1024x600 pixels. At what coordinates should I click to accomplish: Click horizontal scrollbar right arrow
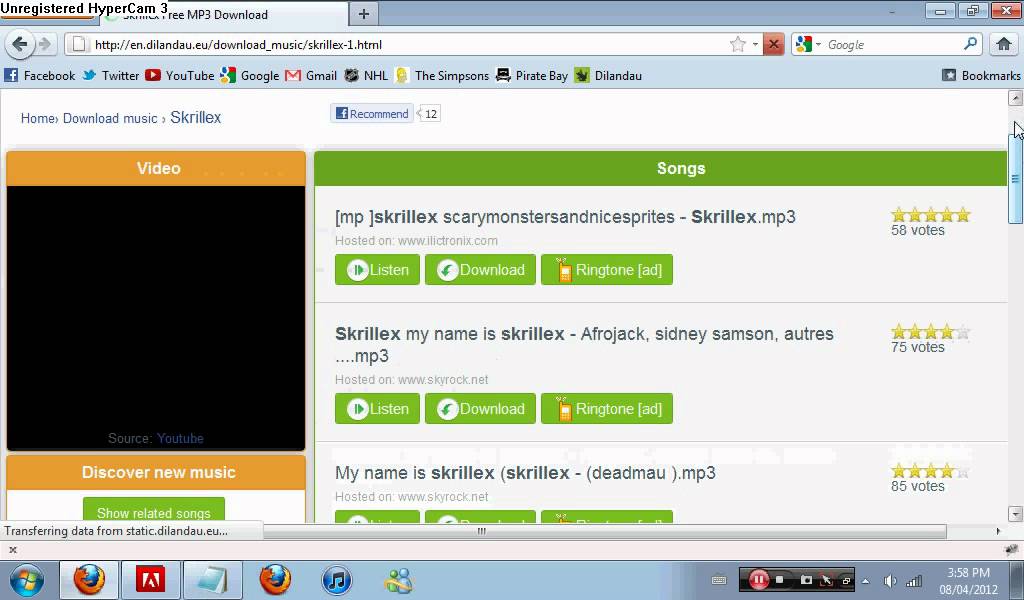998,531
